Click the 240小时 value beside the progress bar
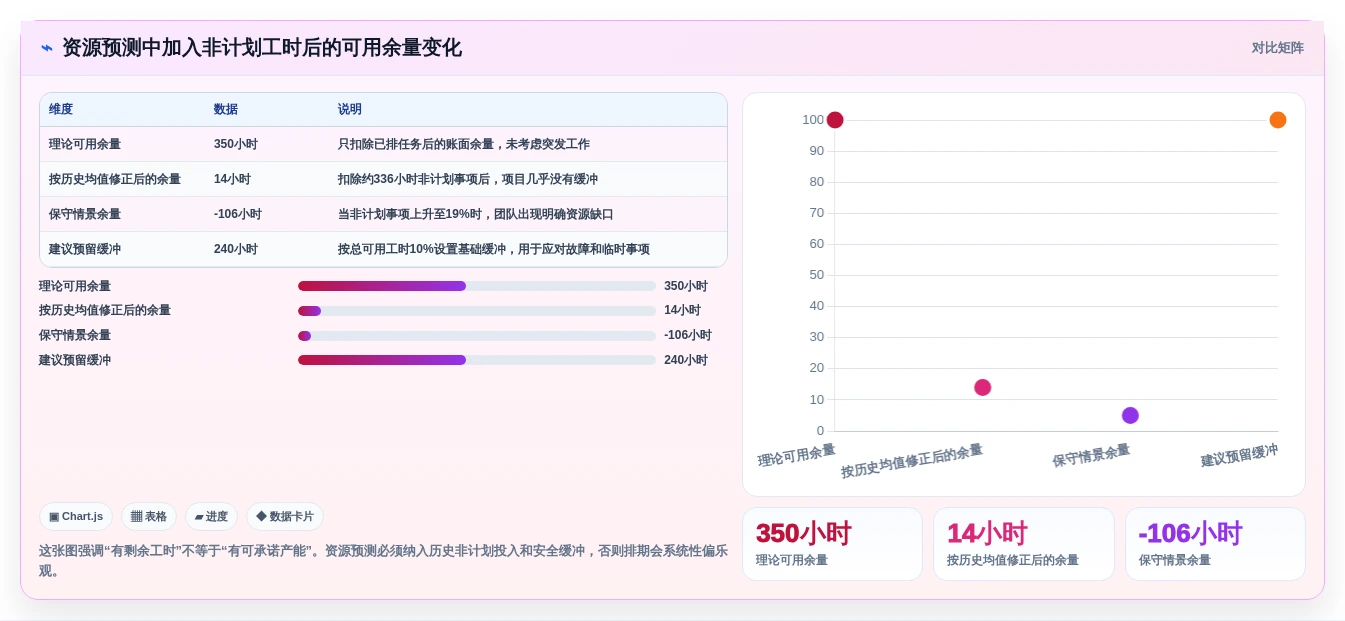The width and height of the screenshot is (1345, 621). pyautogui.click(x=686, y=360)
